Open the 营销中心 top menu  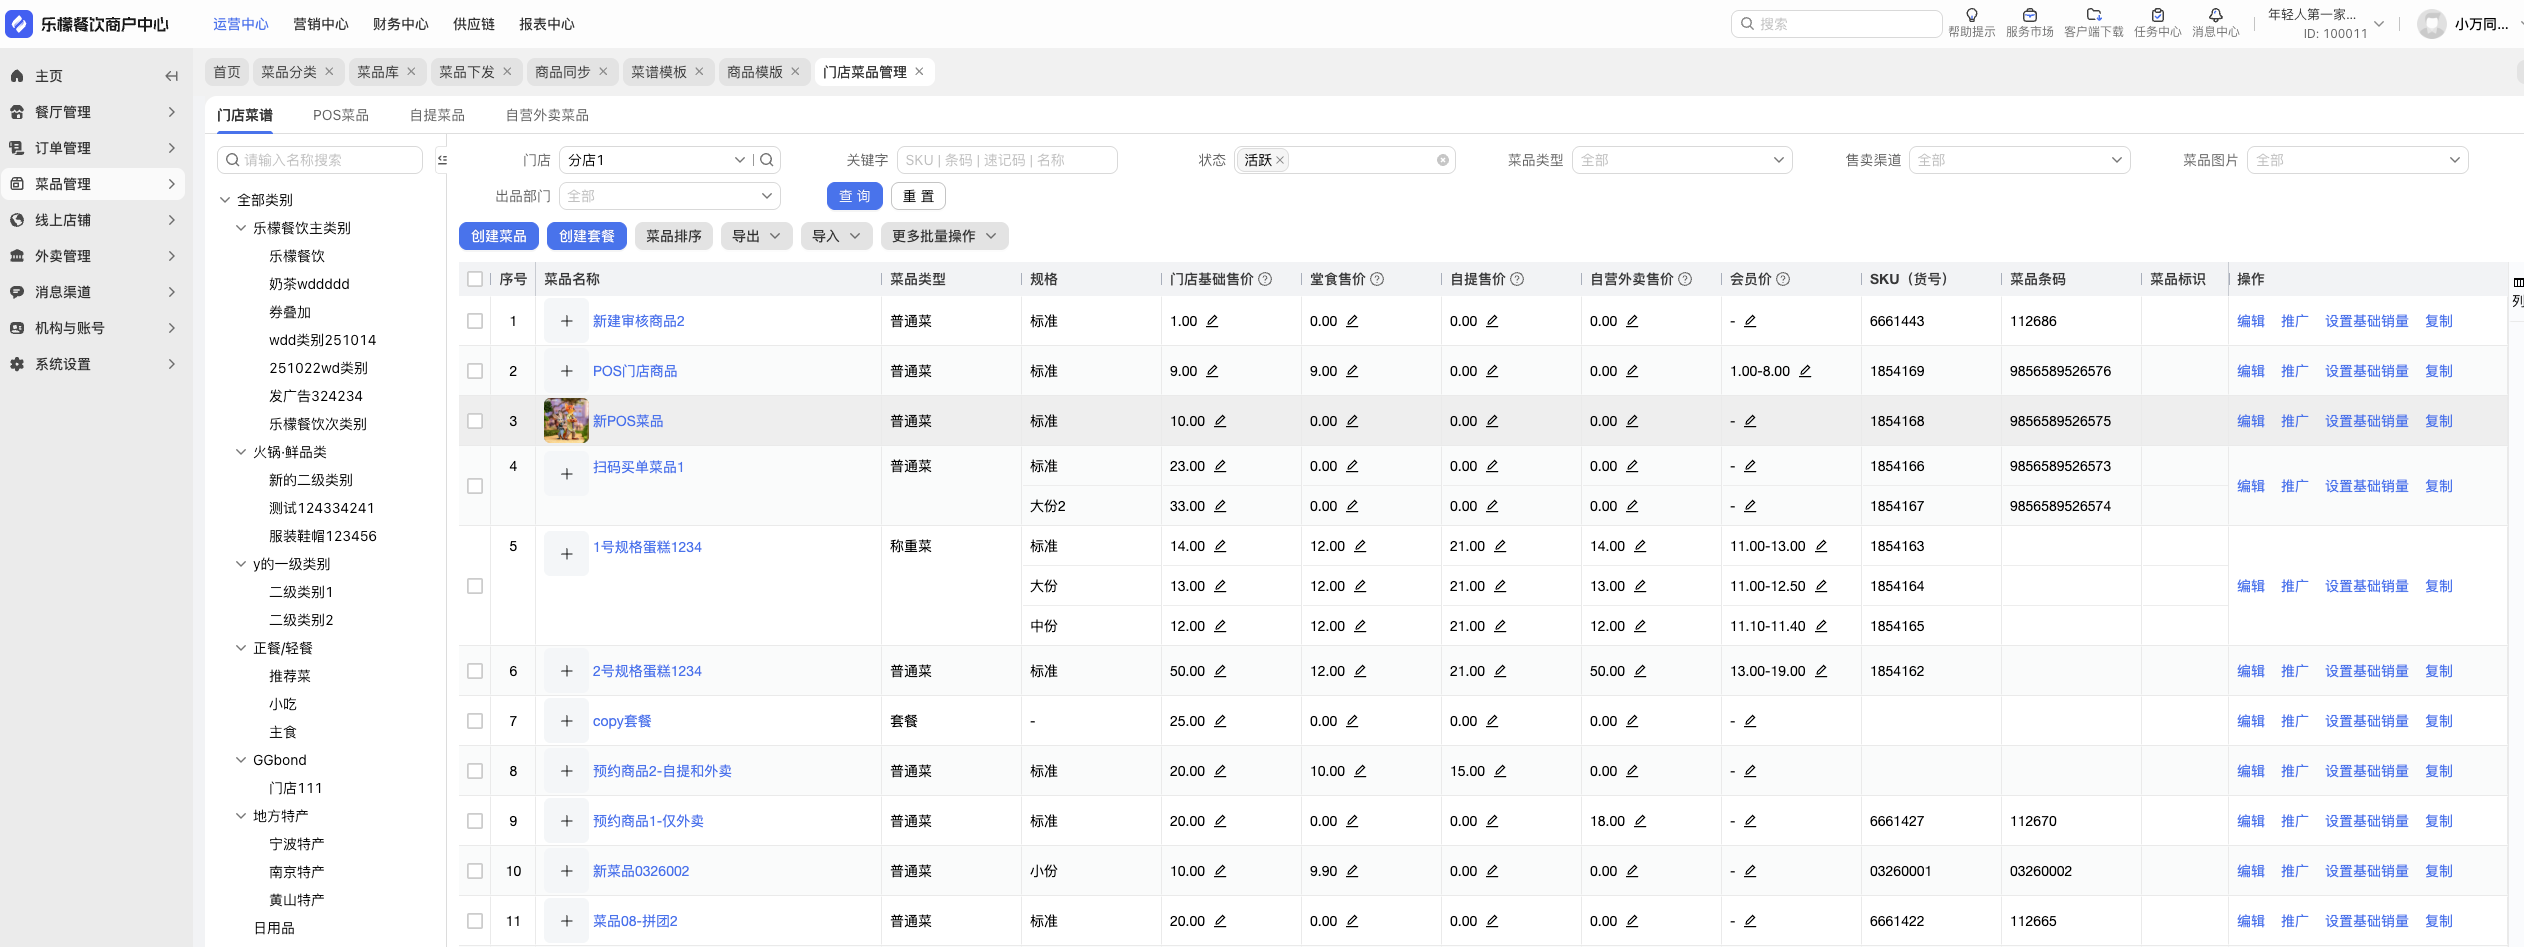tap(320, 24)
